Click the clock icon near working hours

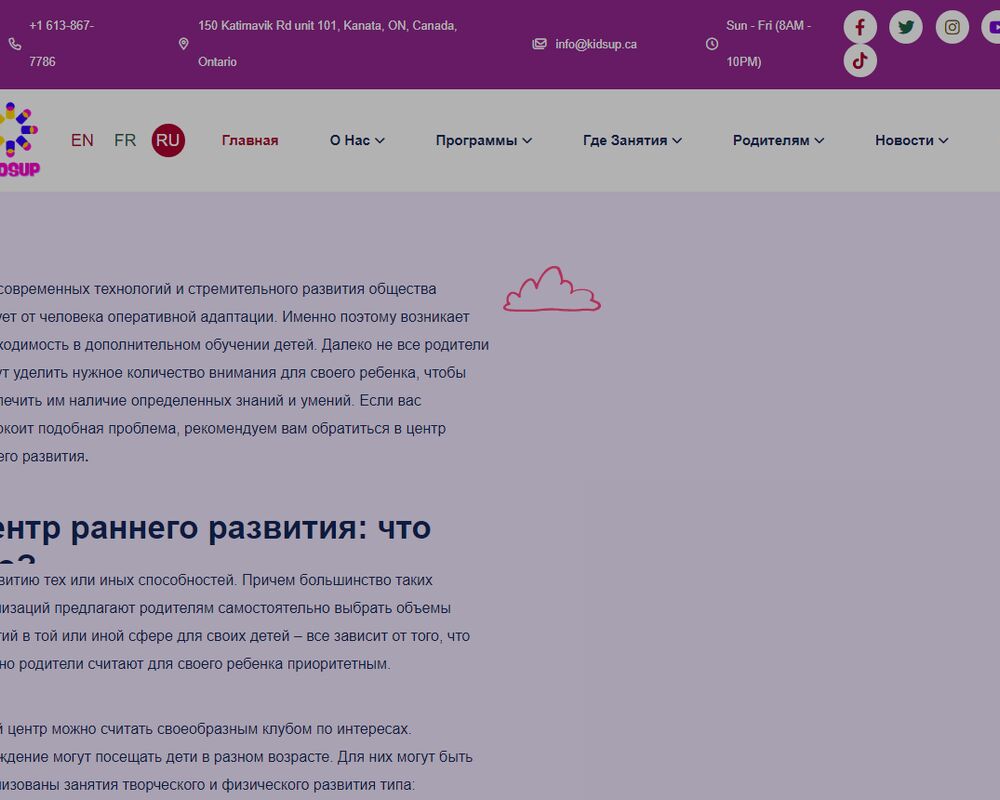tap(712, 44)
